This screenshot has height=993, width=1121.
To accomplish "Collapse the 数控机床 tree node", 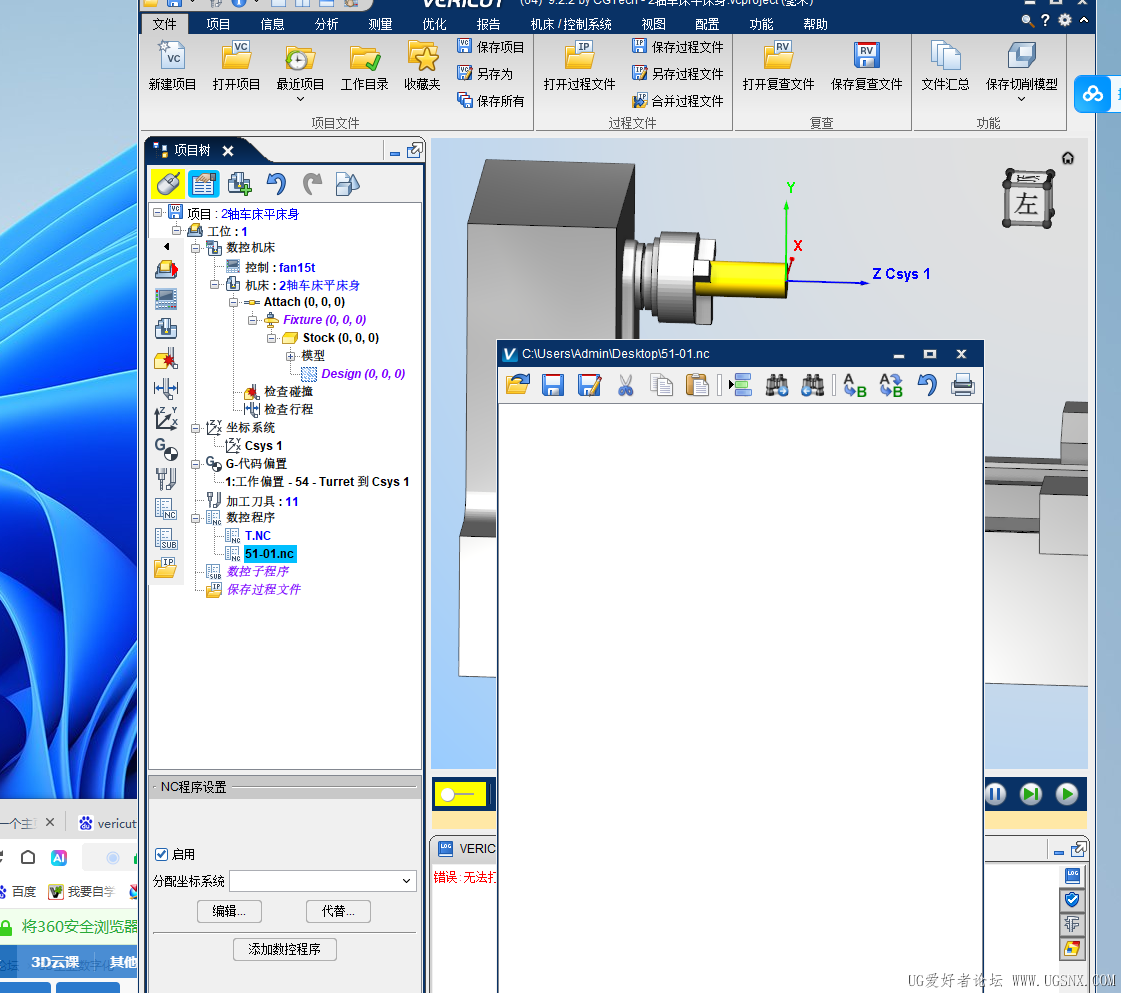I will (x=195, y=248).
